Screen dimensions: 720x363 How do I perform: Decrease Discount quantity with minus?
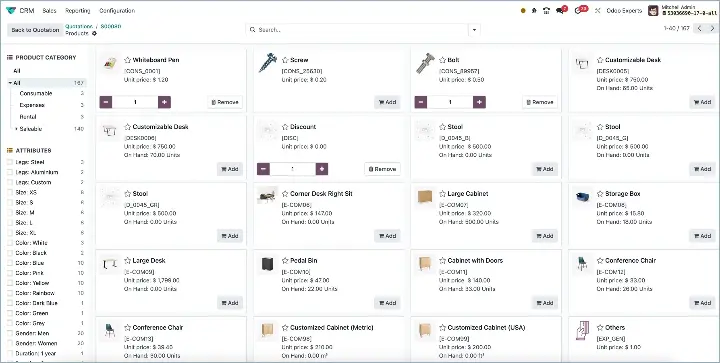tap(263, 169)
